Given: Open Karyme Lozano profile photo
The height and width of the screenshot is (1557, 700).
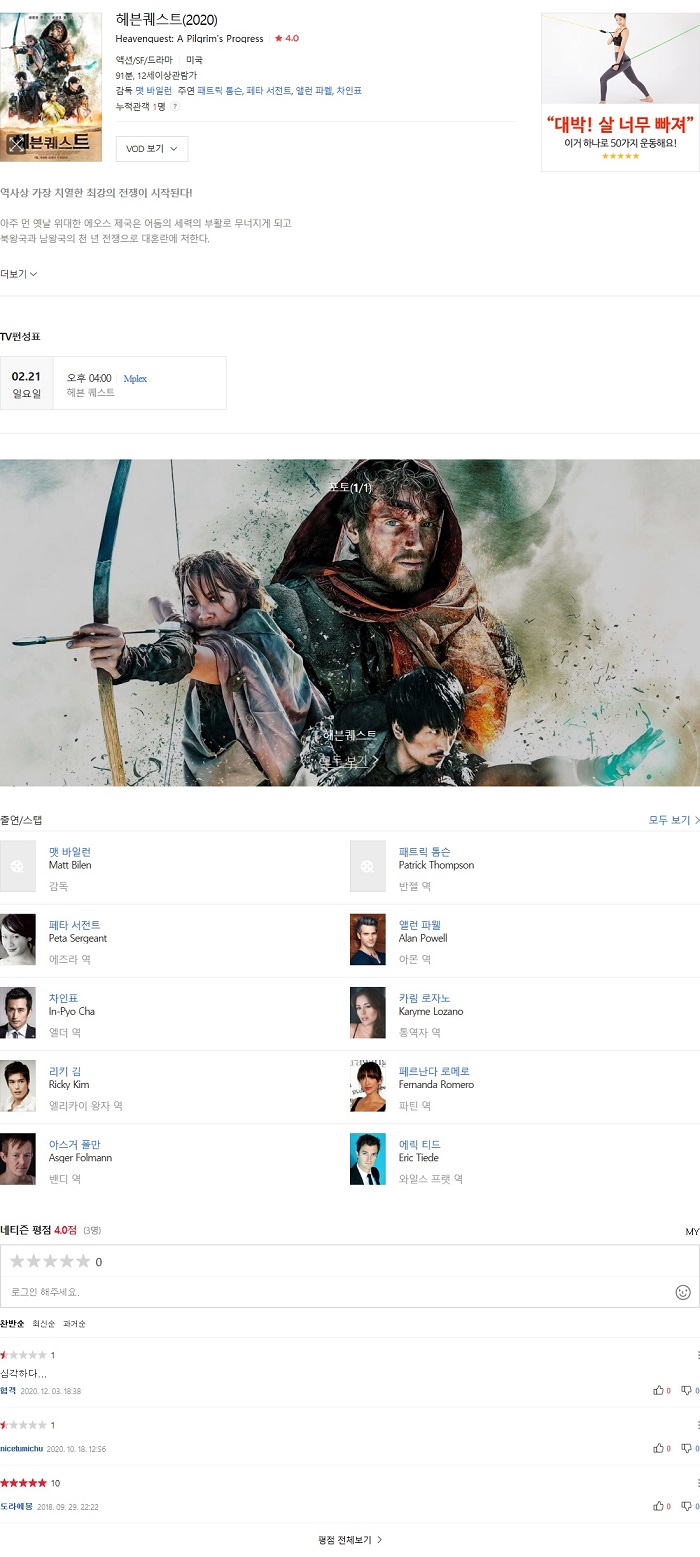Looking at the screenshot, I should 367,1012.
